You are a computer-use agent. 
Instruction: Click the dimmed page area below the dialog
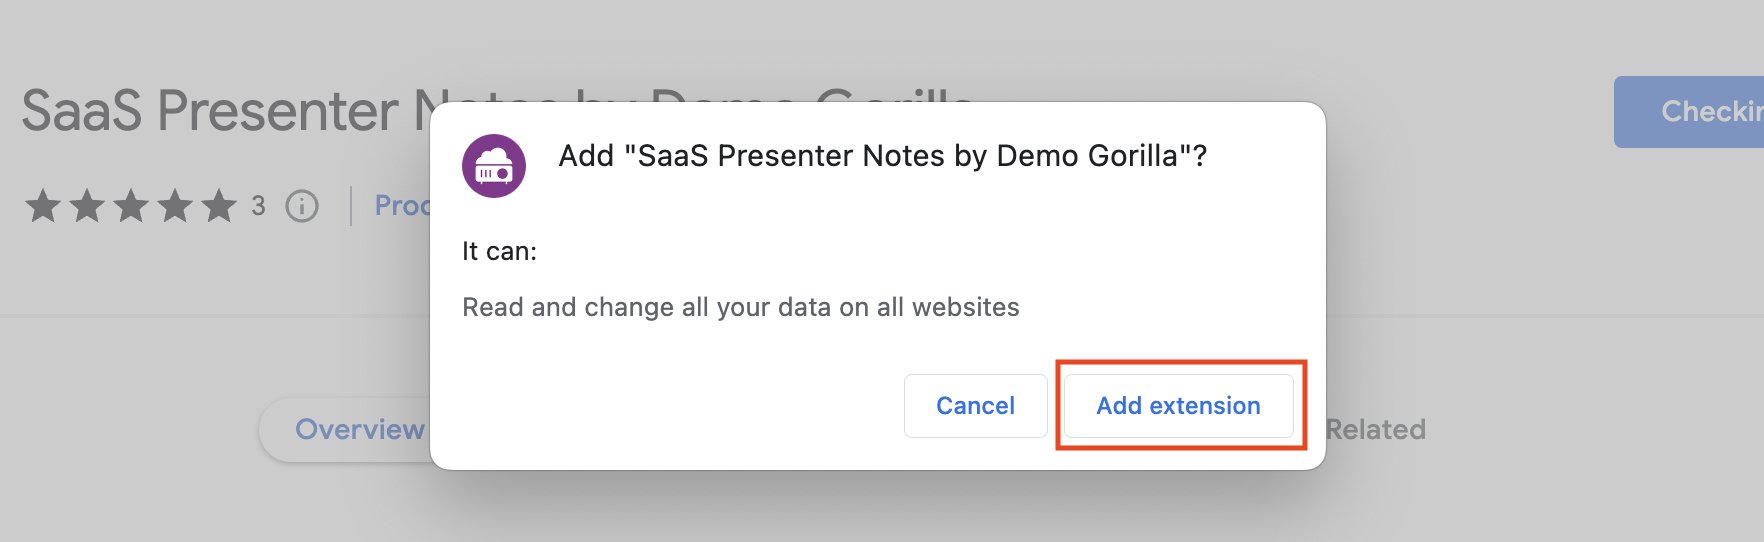tap(880, 508)
